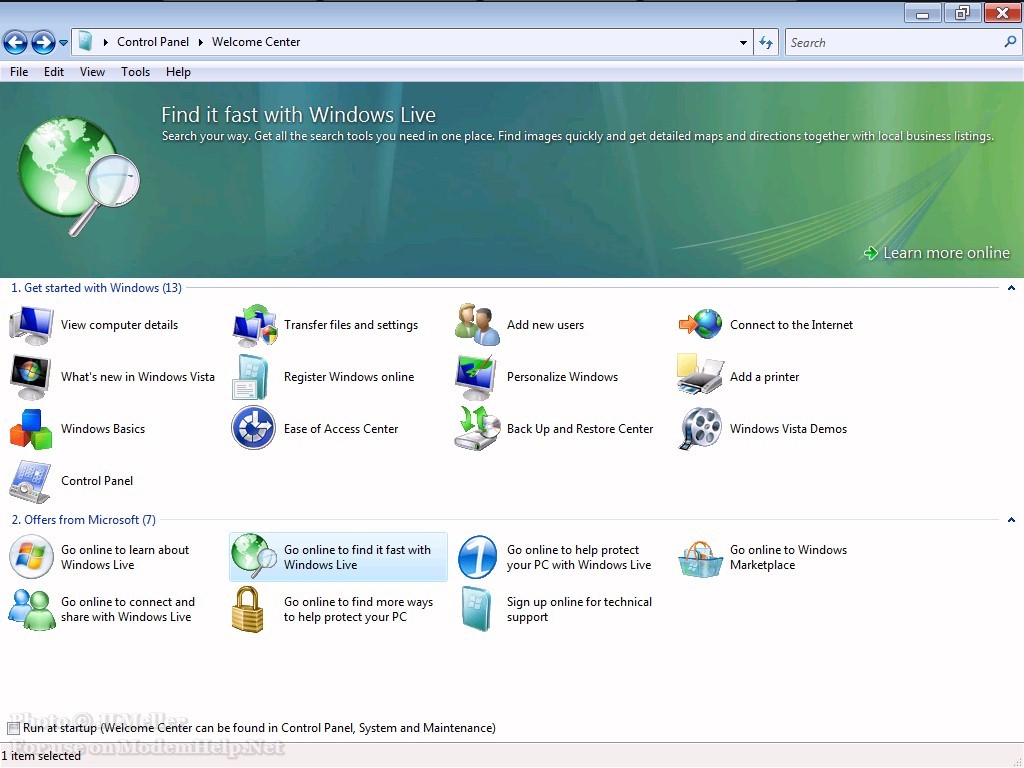Click the Transfer files and settings icon
The height and width of the screenshot is (768, 1024).
point(254,325)
